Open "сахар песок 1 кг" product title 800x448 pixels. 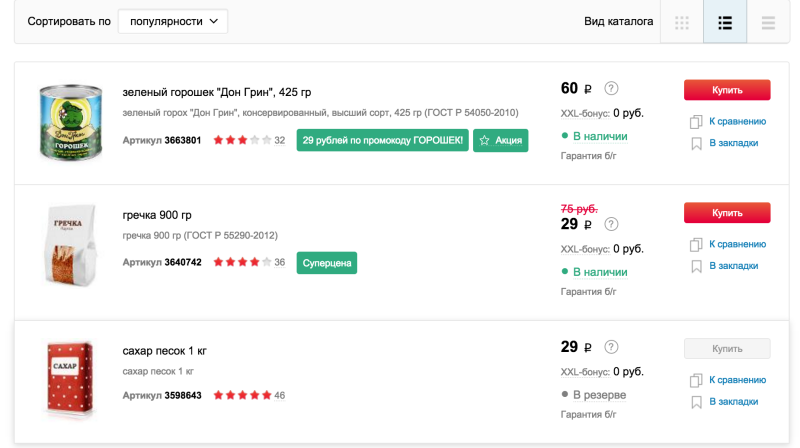pos(164,351)
